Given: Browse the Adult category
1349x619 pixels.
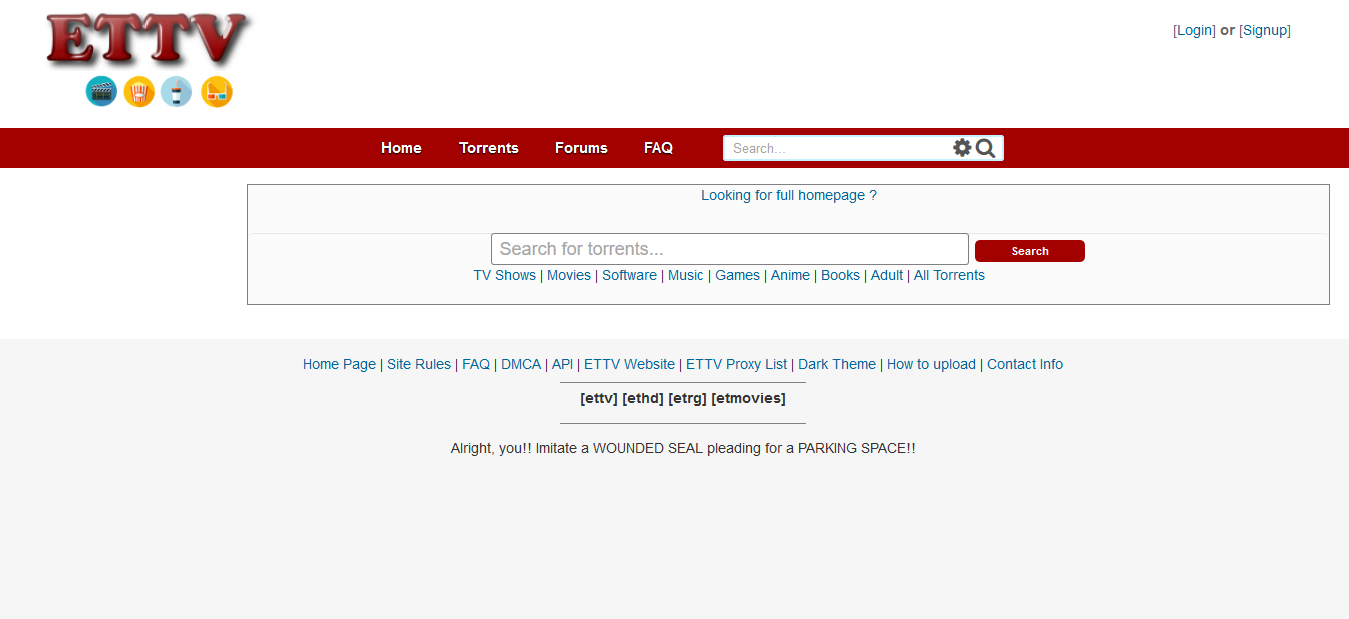Looking at the screenshot, I should pos(887,275).
